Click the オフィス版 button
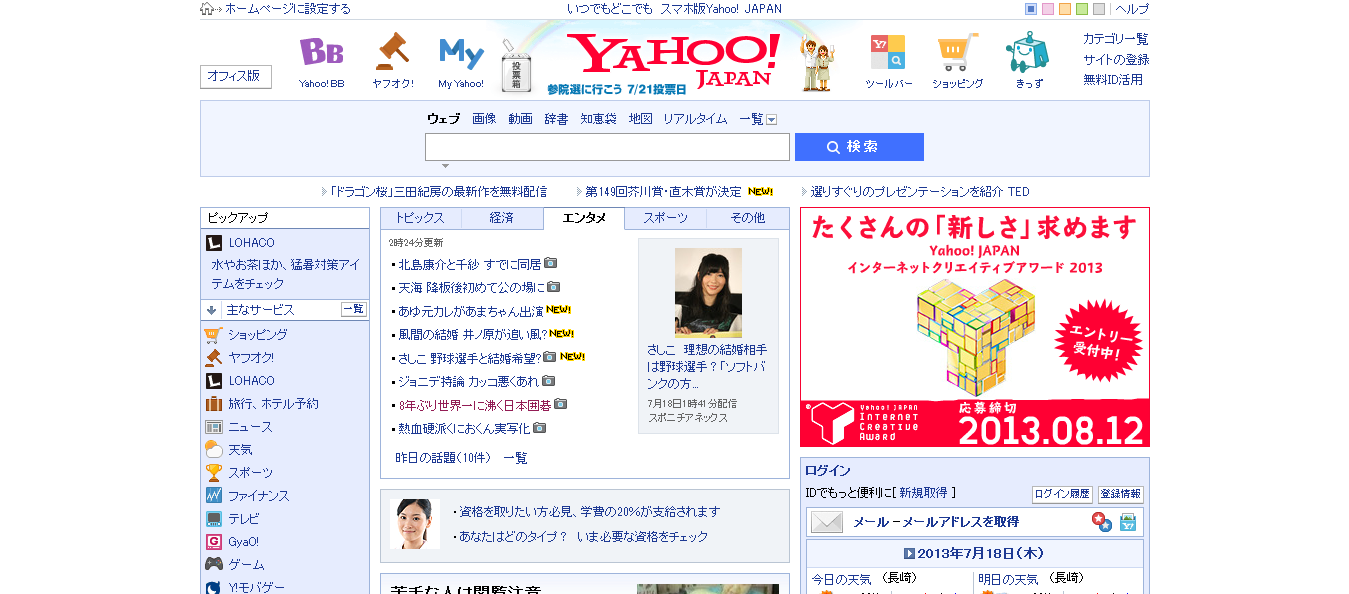The image size is (1349, 594). tap(236, 77)
